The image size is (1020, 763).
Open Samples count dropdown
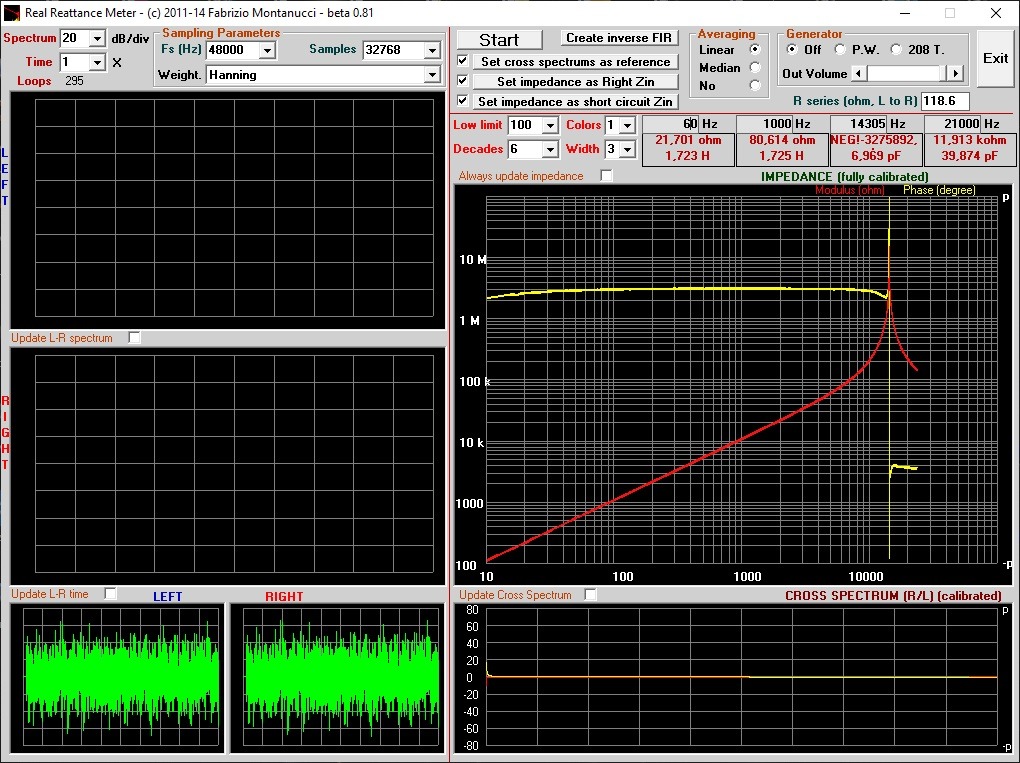(433, 50)
